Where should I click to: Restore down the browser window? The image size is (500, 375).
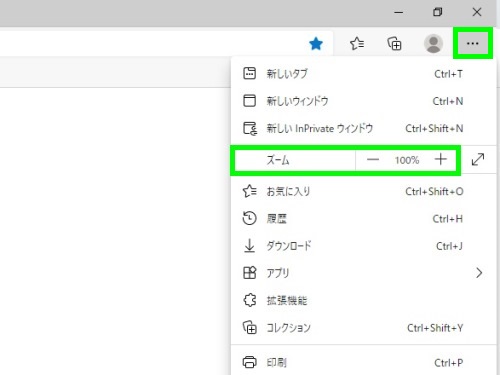(x=438, y=12)
